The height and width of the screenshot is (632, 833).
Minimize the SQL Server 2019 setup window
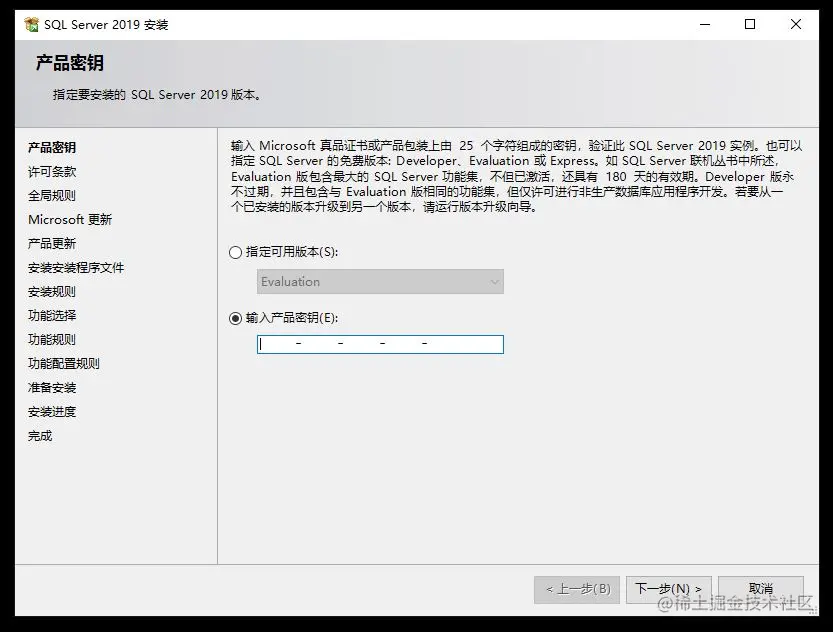click(x=705, y=24)
